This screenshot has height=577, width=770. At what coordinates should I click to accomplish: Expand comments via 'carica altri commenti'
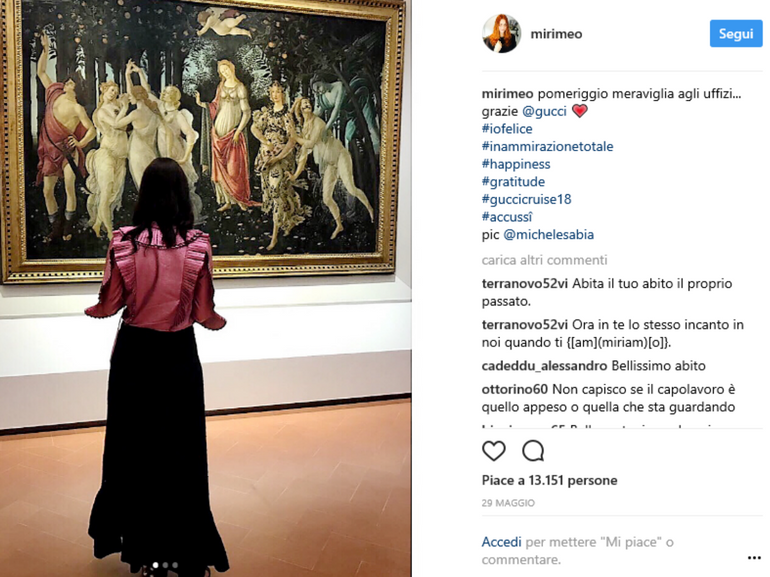544,260
